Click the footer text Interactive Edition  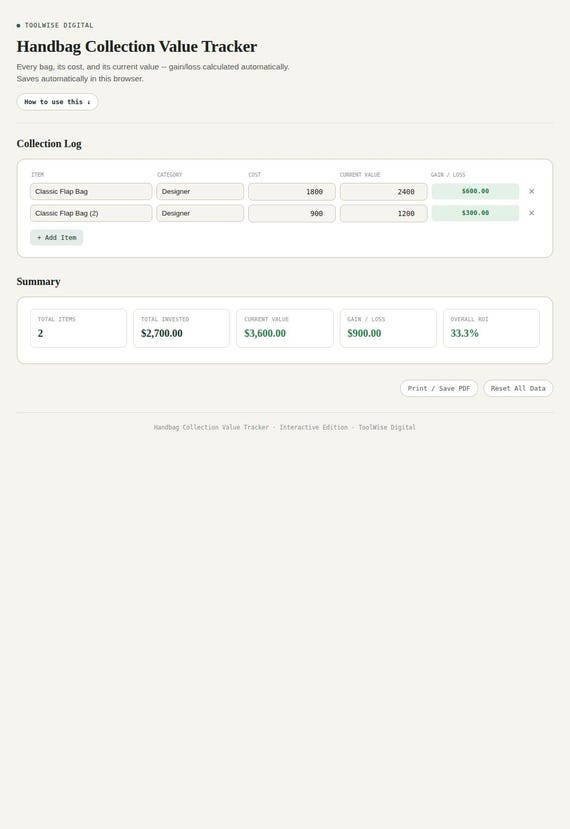[314, 427]
